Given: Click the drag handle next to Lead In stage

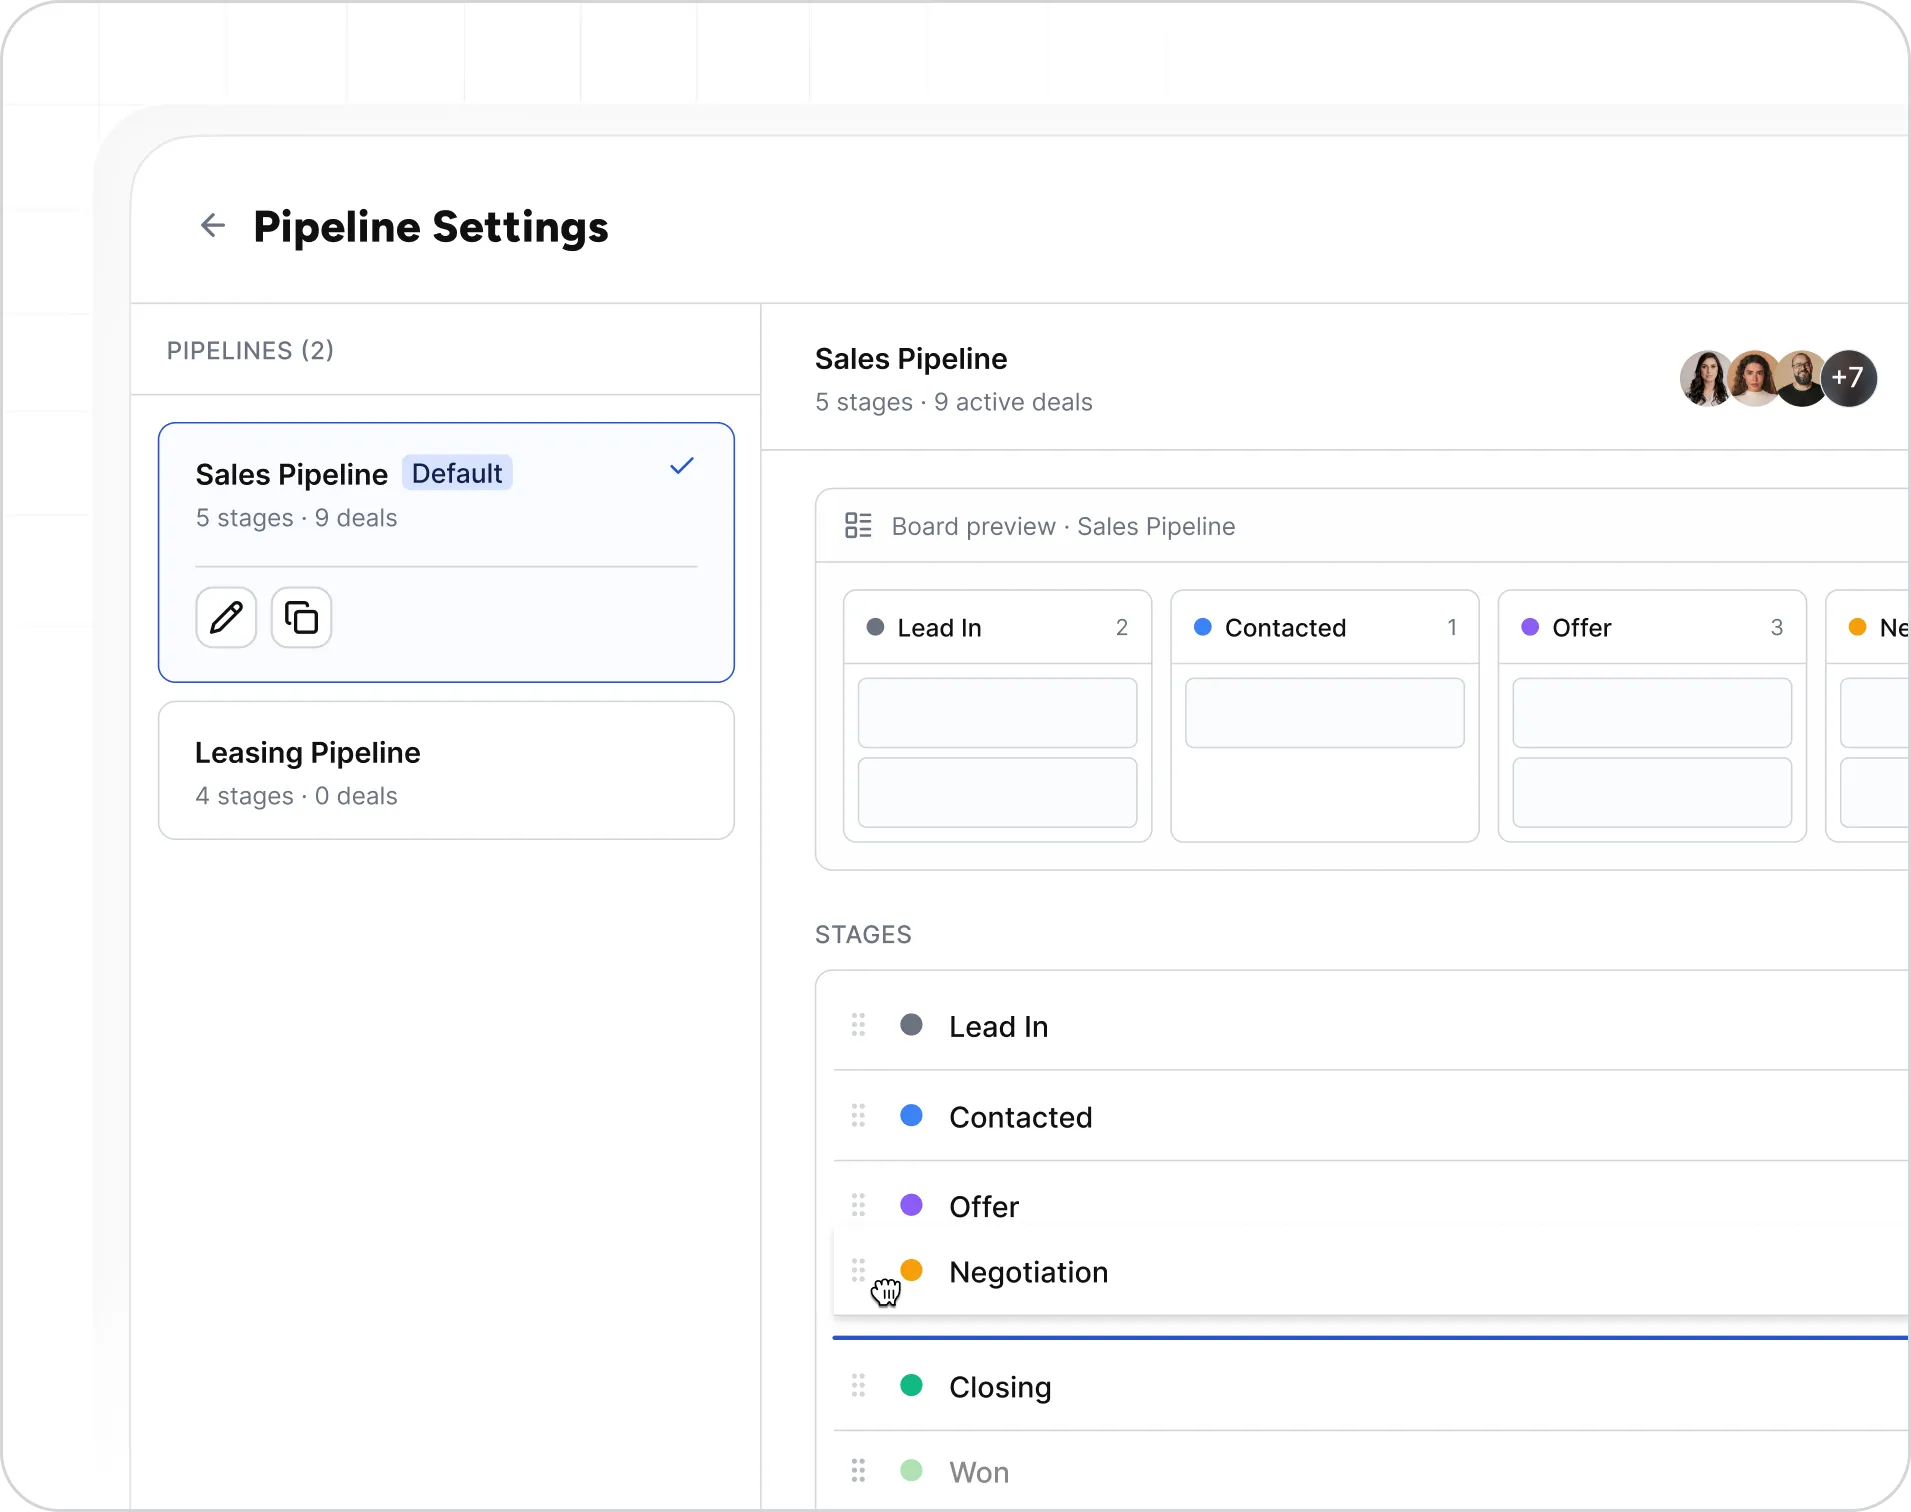Looking at the screenshot, I should [x=858, y=1025].
